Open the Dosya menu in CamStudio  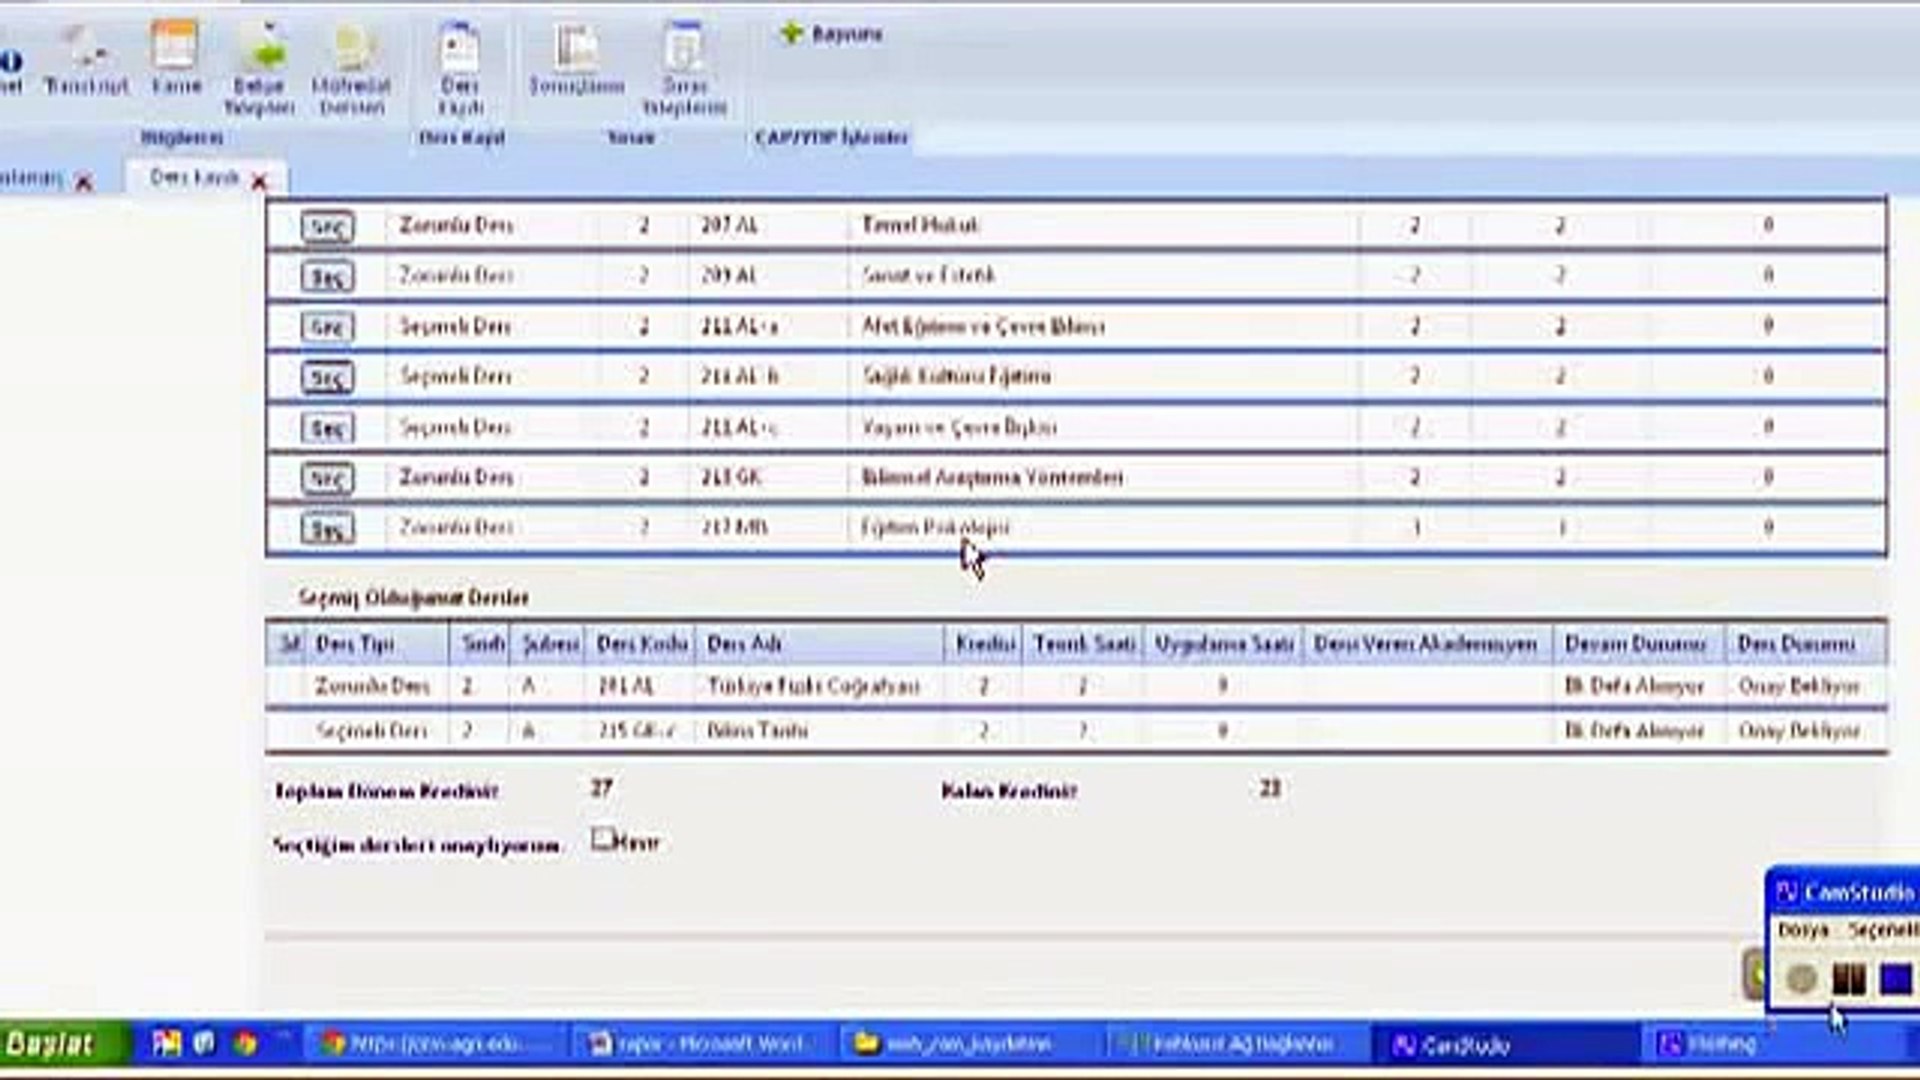[1802, 930]
